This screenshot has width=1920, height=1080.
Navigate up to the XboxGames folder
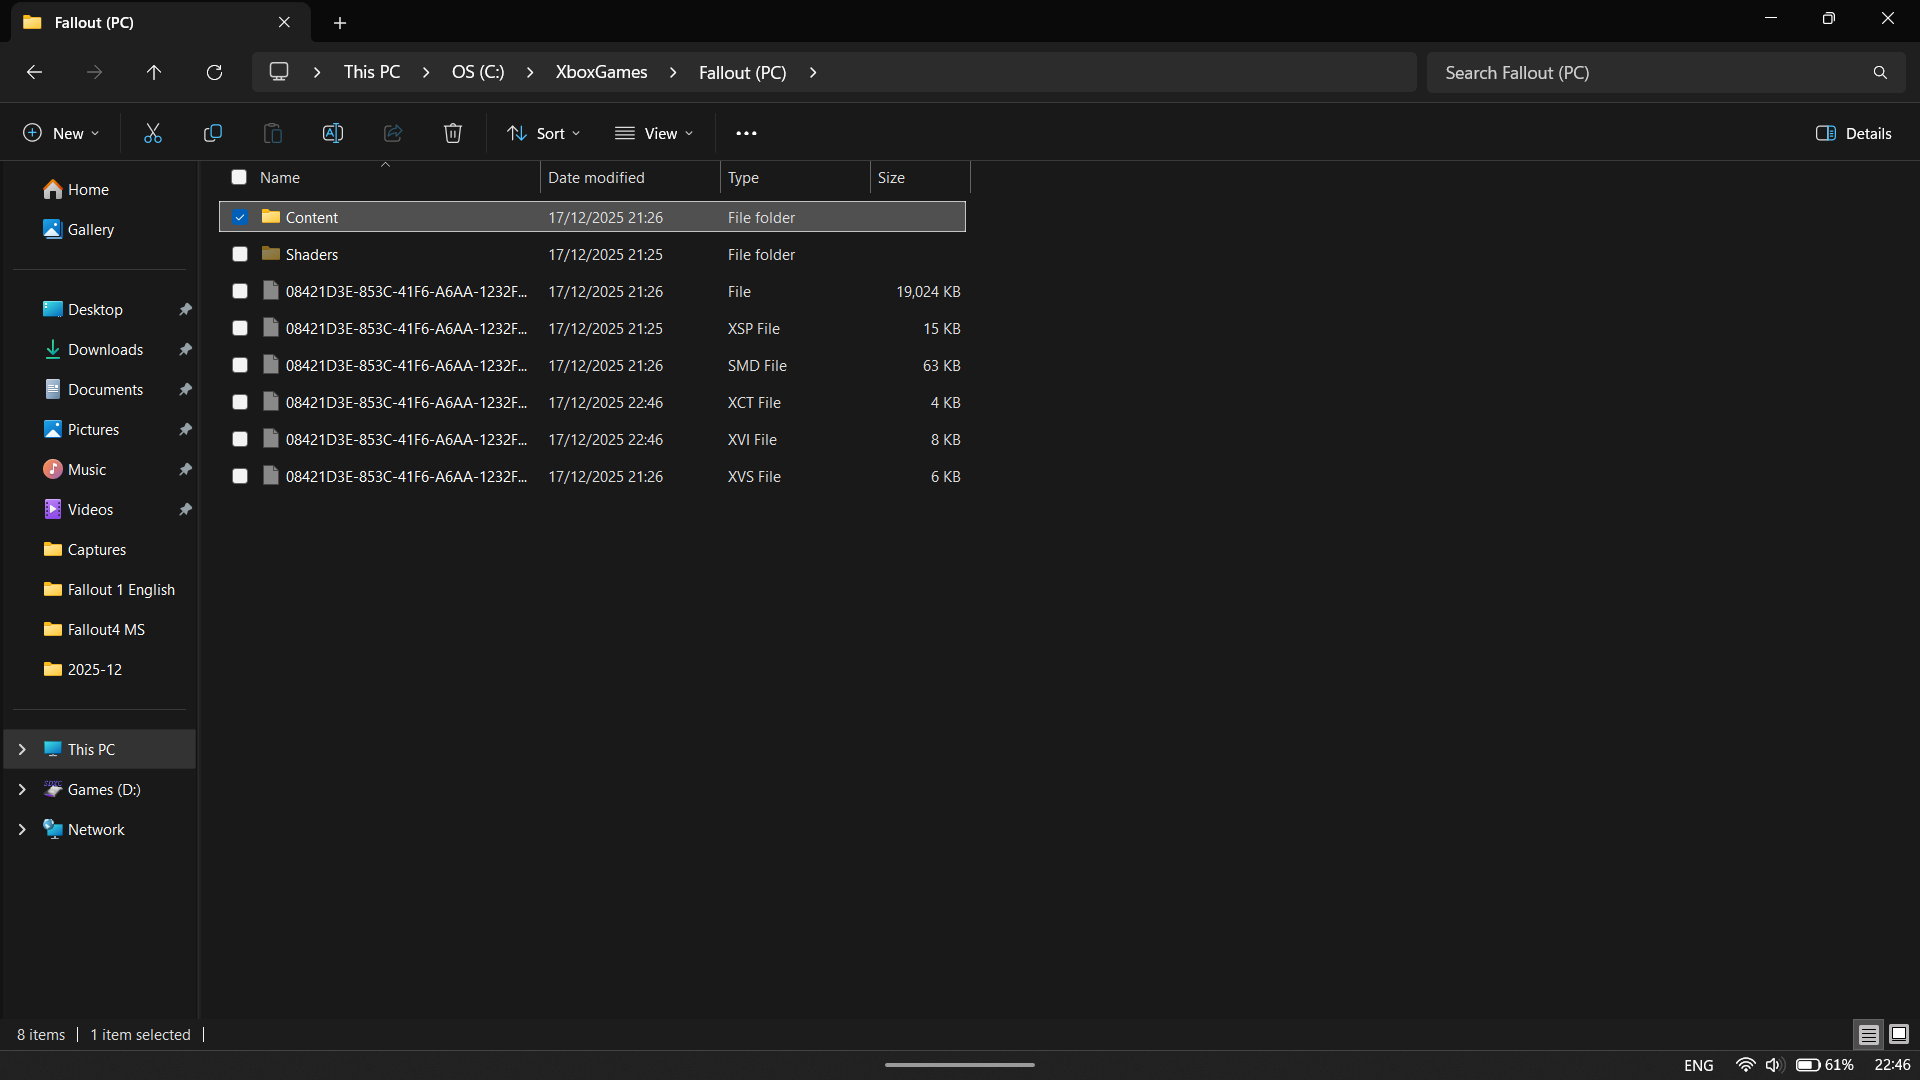click(154, 72)
